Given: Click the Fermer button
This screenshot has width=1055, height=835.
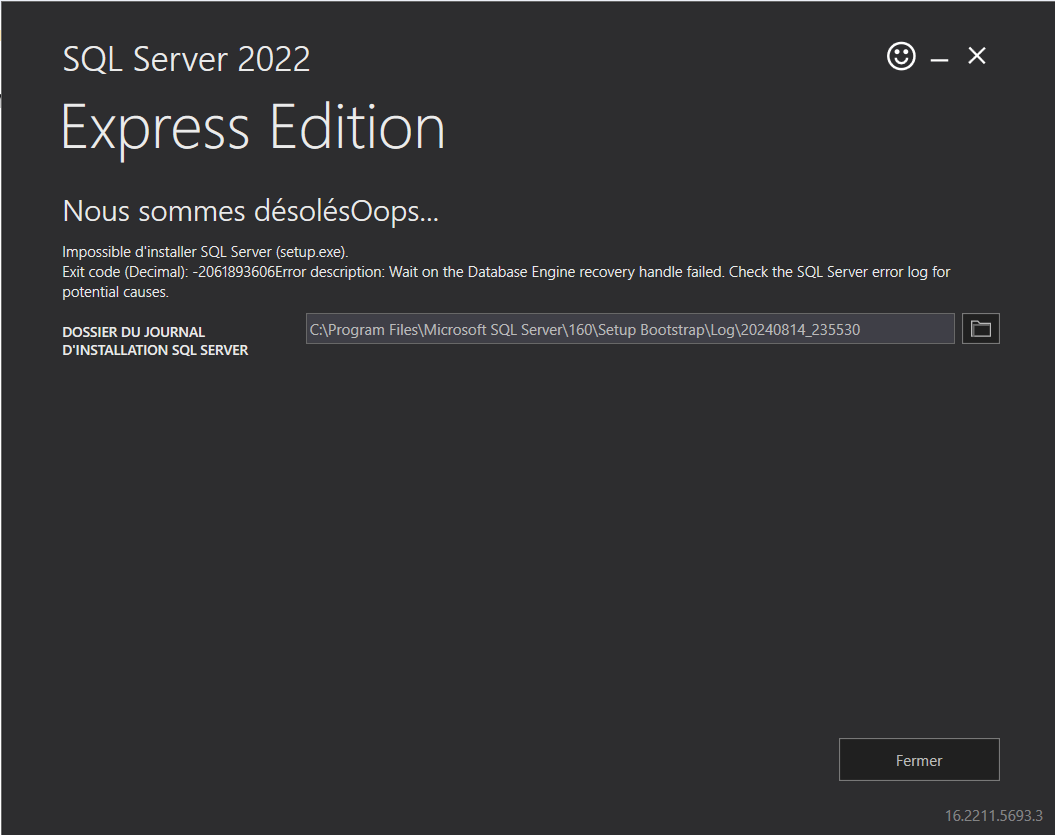Looking at the screenshot, I should pyautogui.click(x=919, y=760).
